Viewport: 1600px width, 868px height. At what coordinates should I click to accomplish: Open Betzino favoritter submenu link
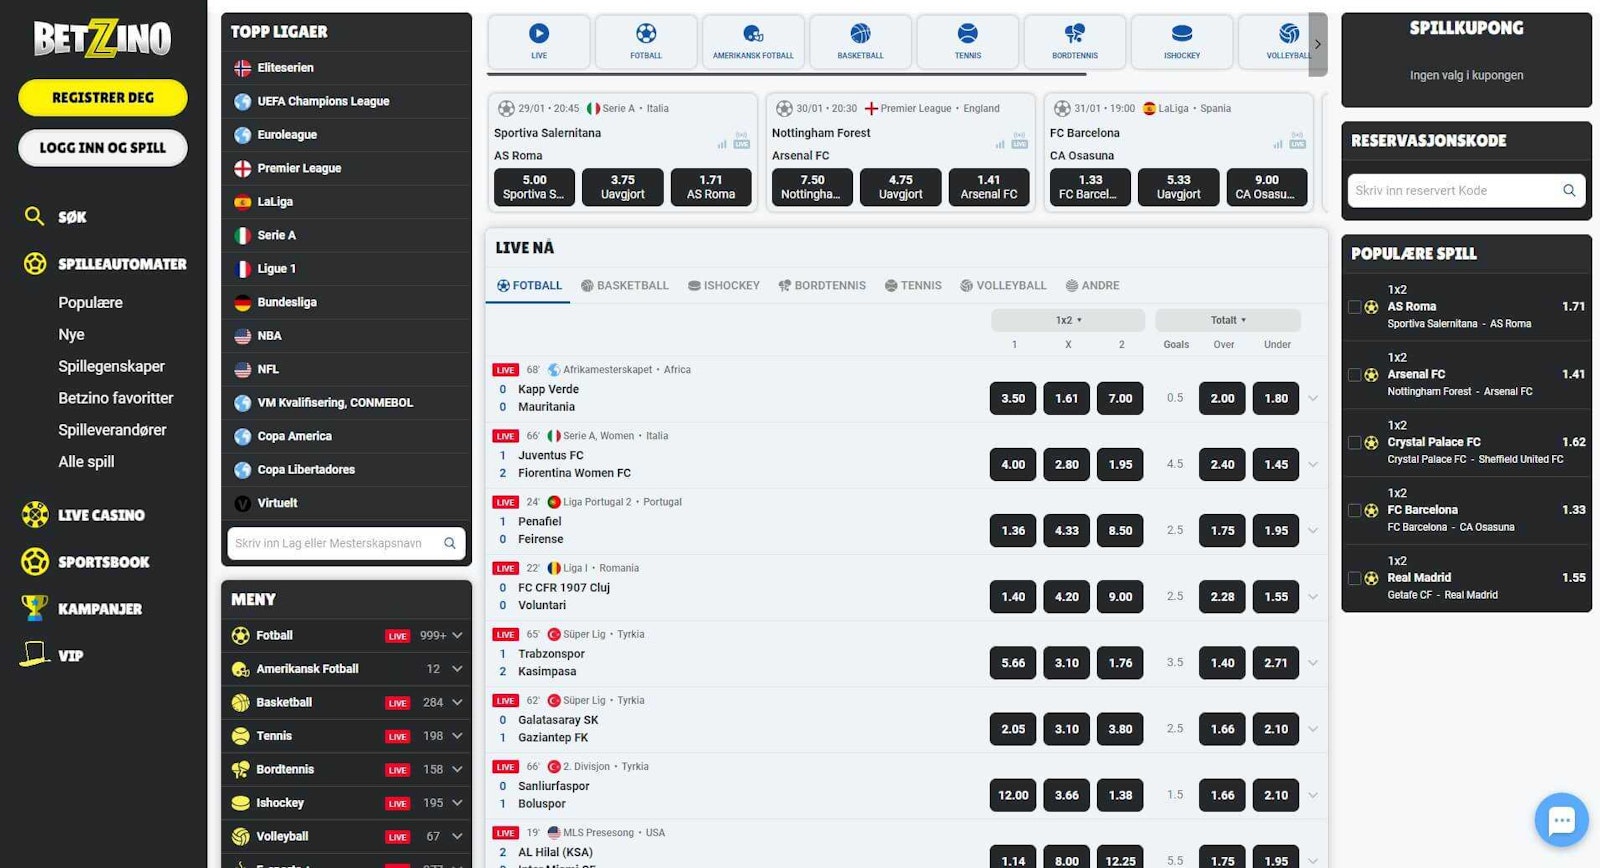point(116,398)
